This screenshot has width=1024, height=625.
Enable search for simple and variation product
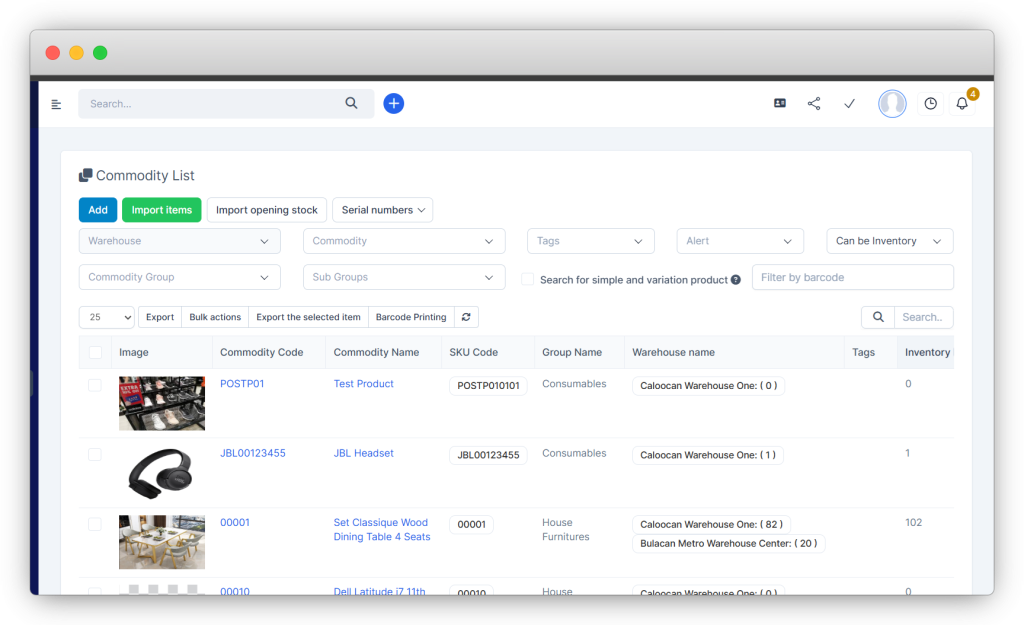[528, 280]
